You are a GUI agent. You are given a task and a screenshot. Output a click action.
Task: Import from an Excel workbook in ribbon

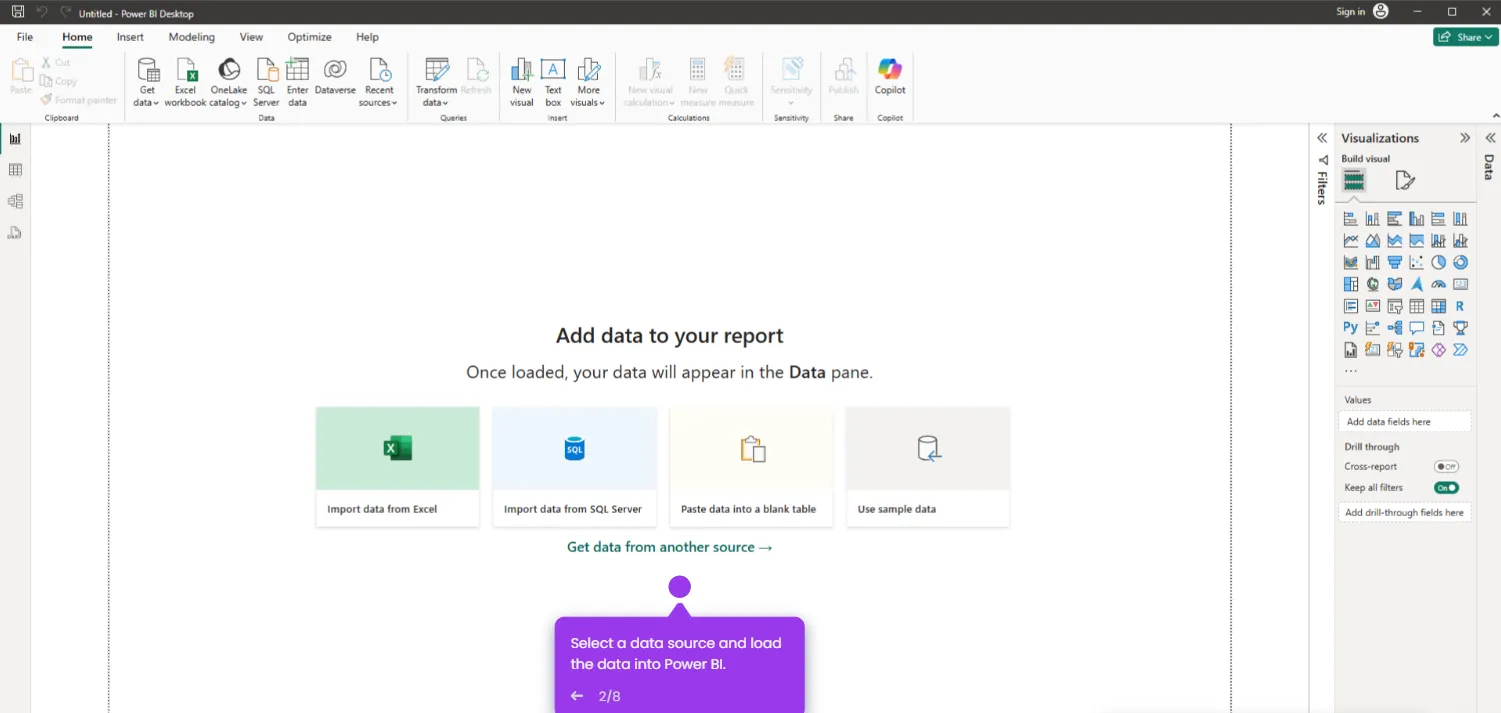click(185, 82)
